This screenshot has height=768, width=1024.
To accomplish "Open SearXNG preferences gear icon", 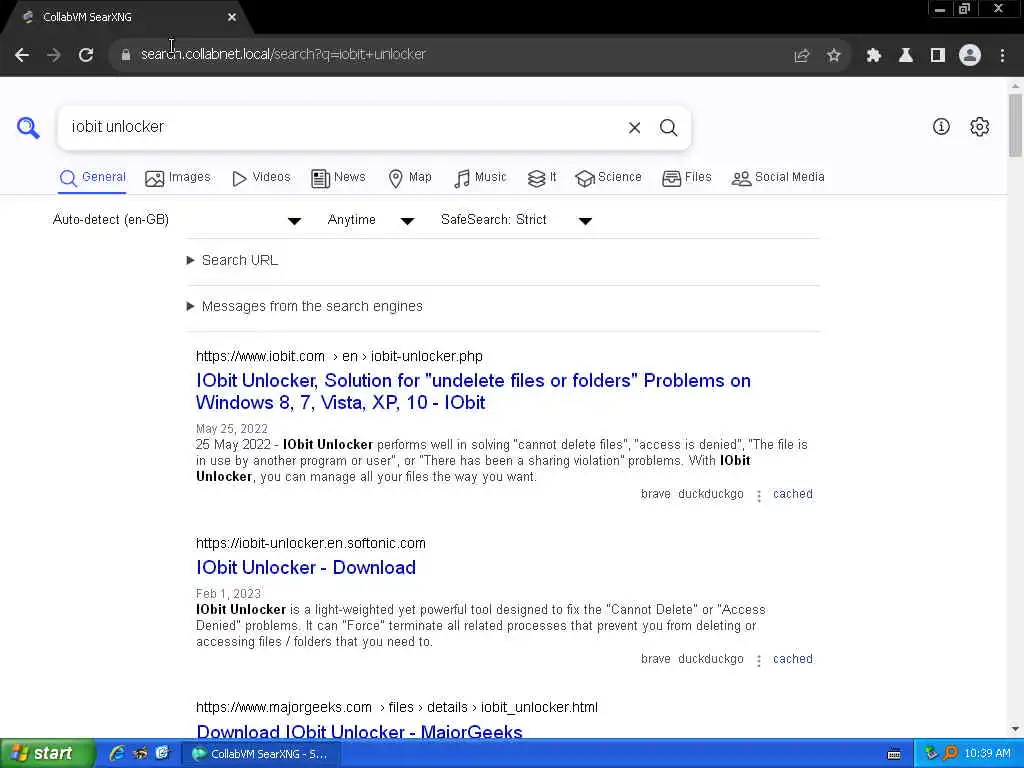I will (980, 127).
